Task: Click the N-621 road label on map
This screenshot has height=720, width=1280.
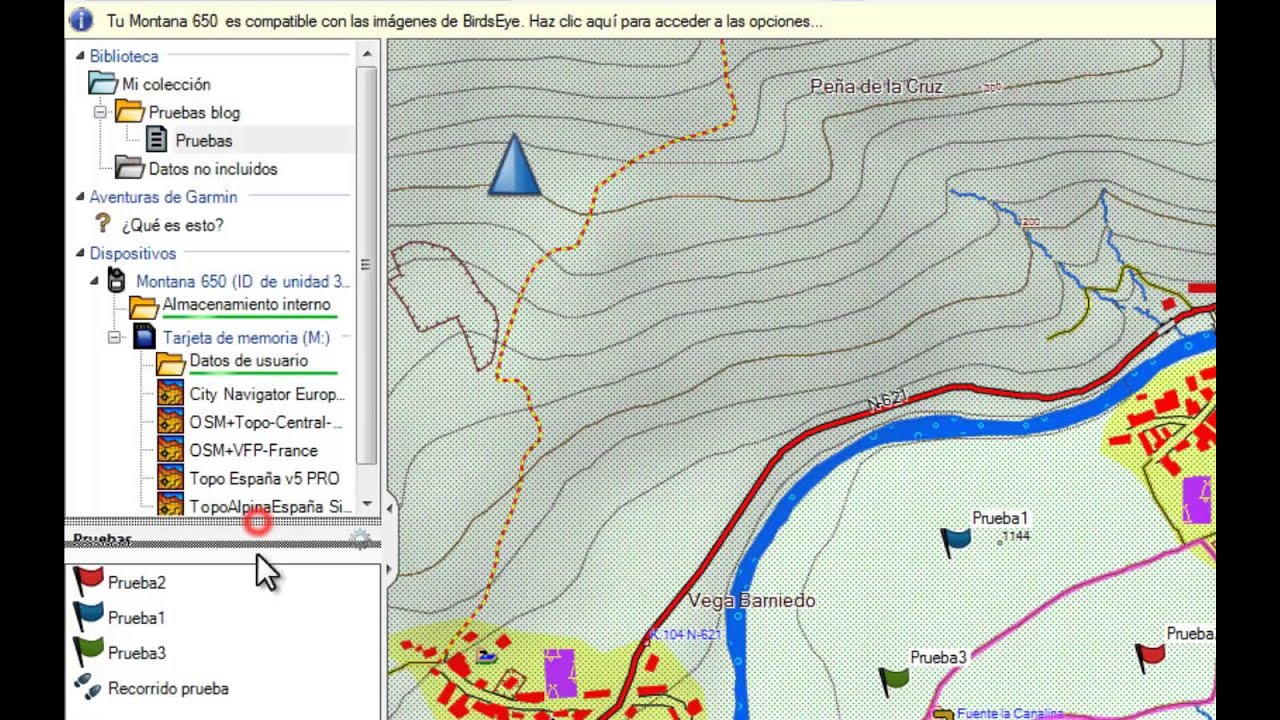Action: pyautogui.click(x=886, y=400)
